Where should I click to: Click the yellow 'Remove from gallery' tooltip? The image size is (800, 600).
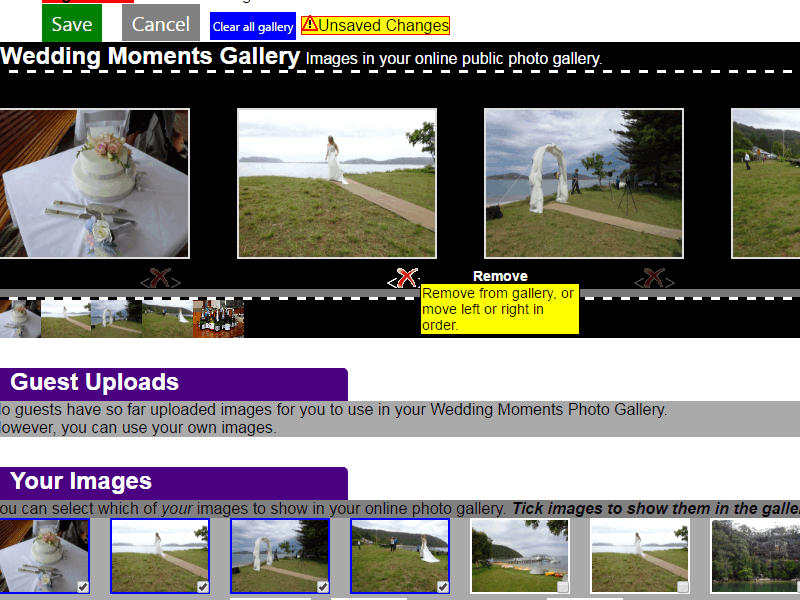pyautogui.click(x=499, y=309)
